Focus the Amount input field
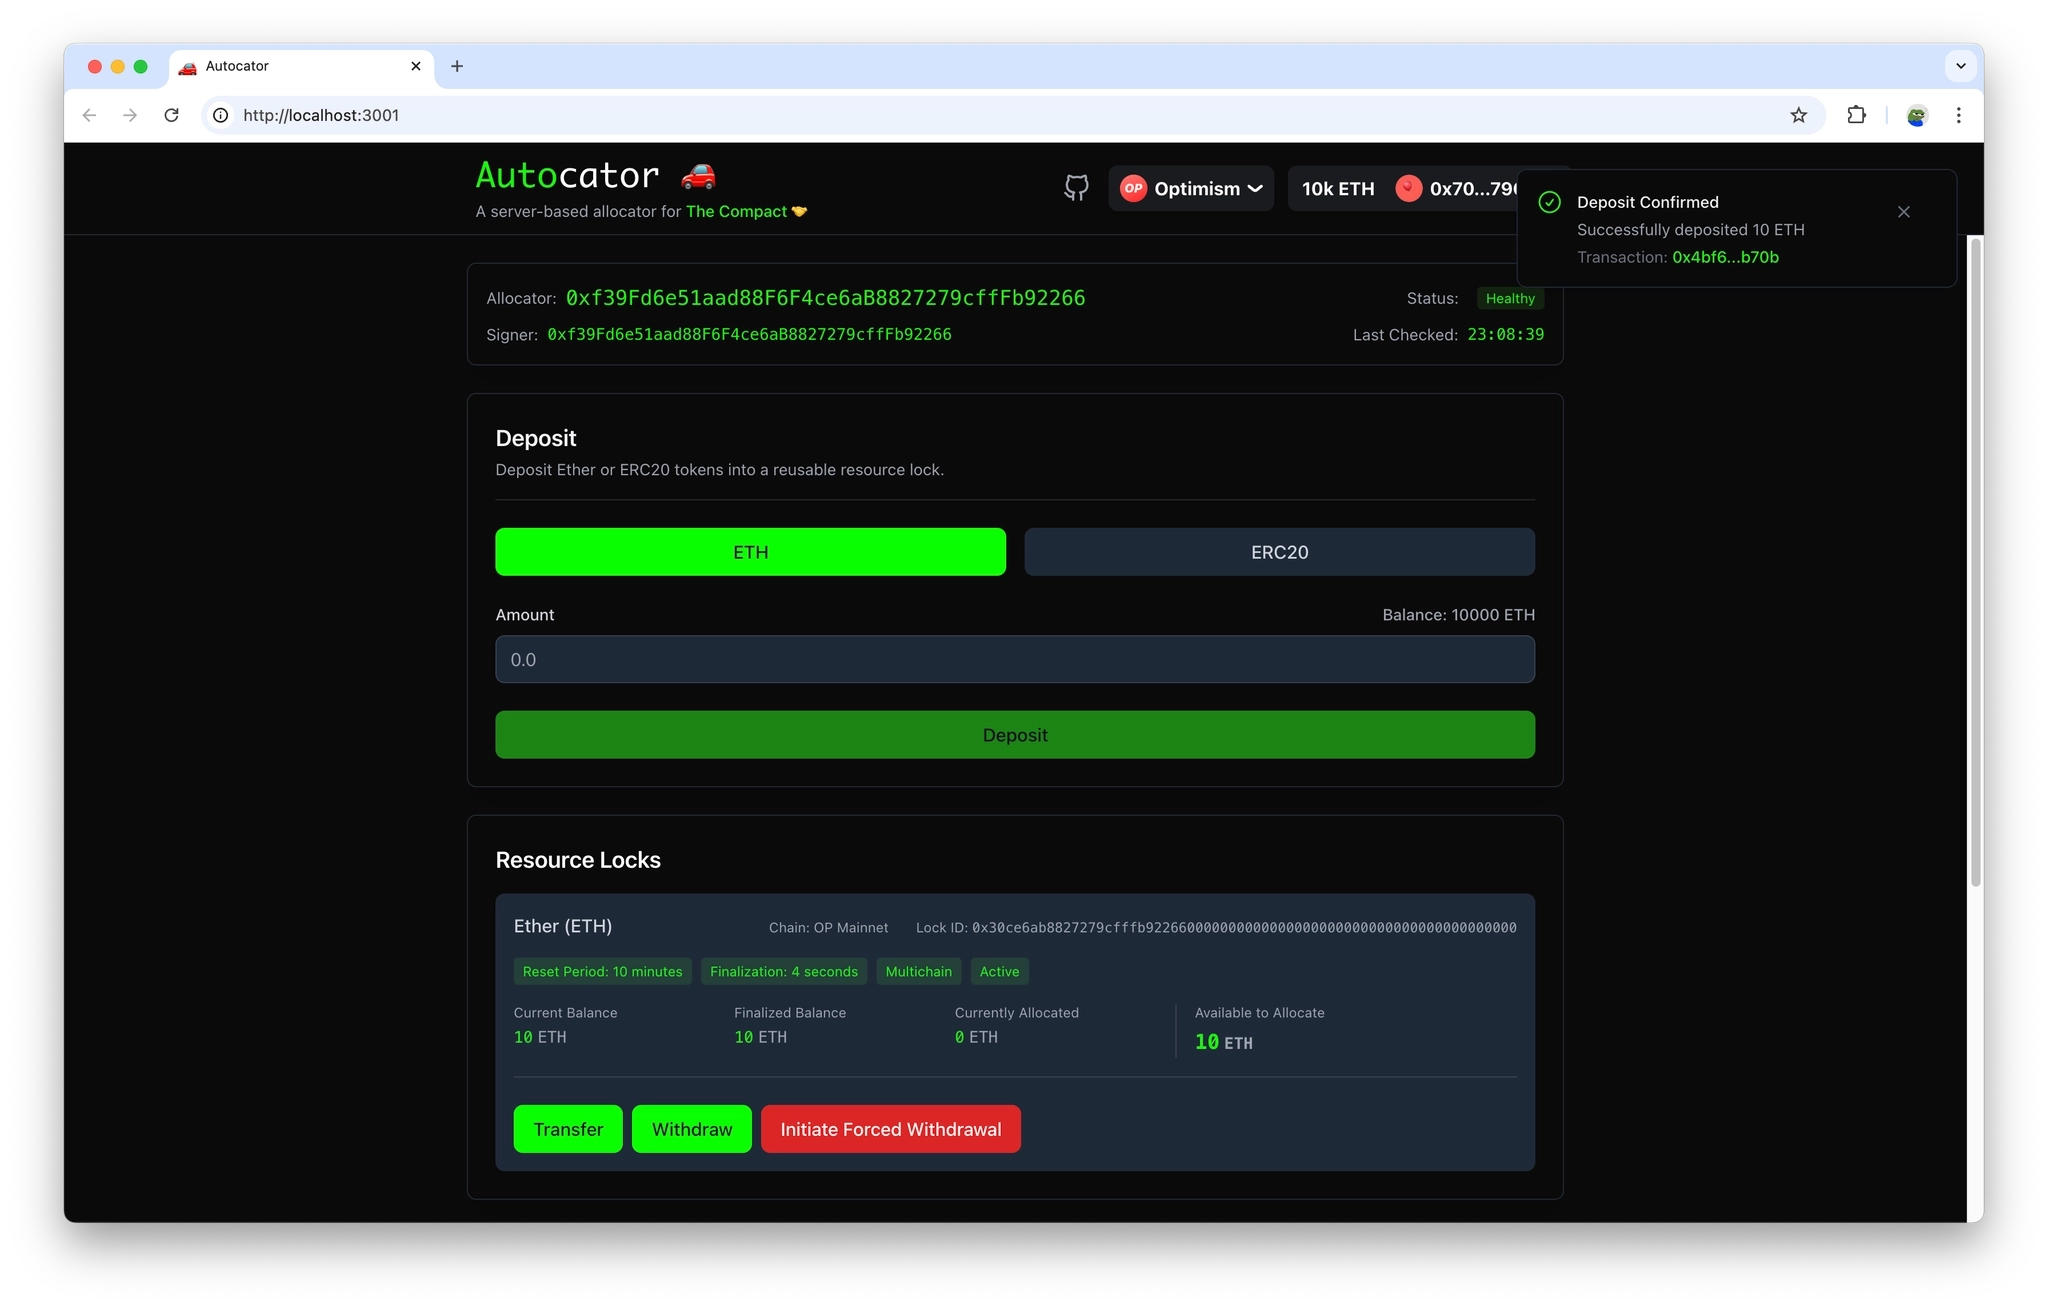 click(1014, 659)
